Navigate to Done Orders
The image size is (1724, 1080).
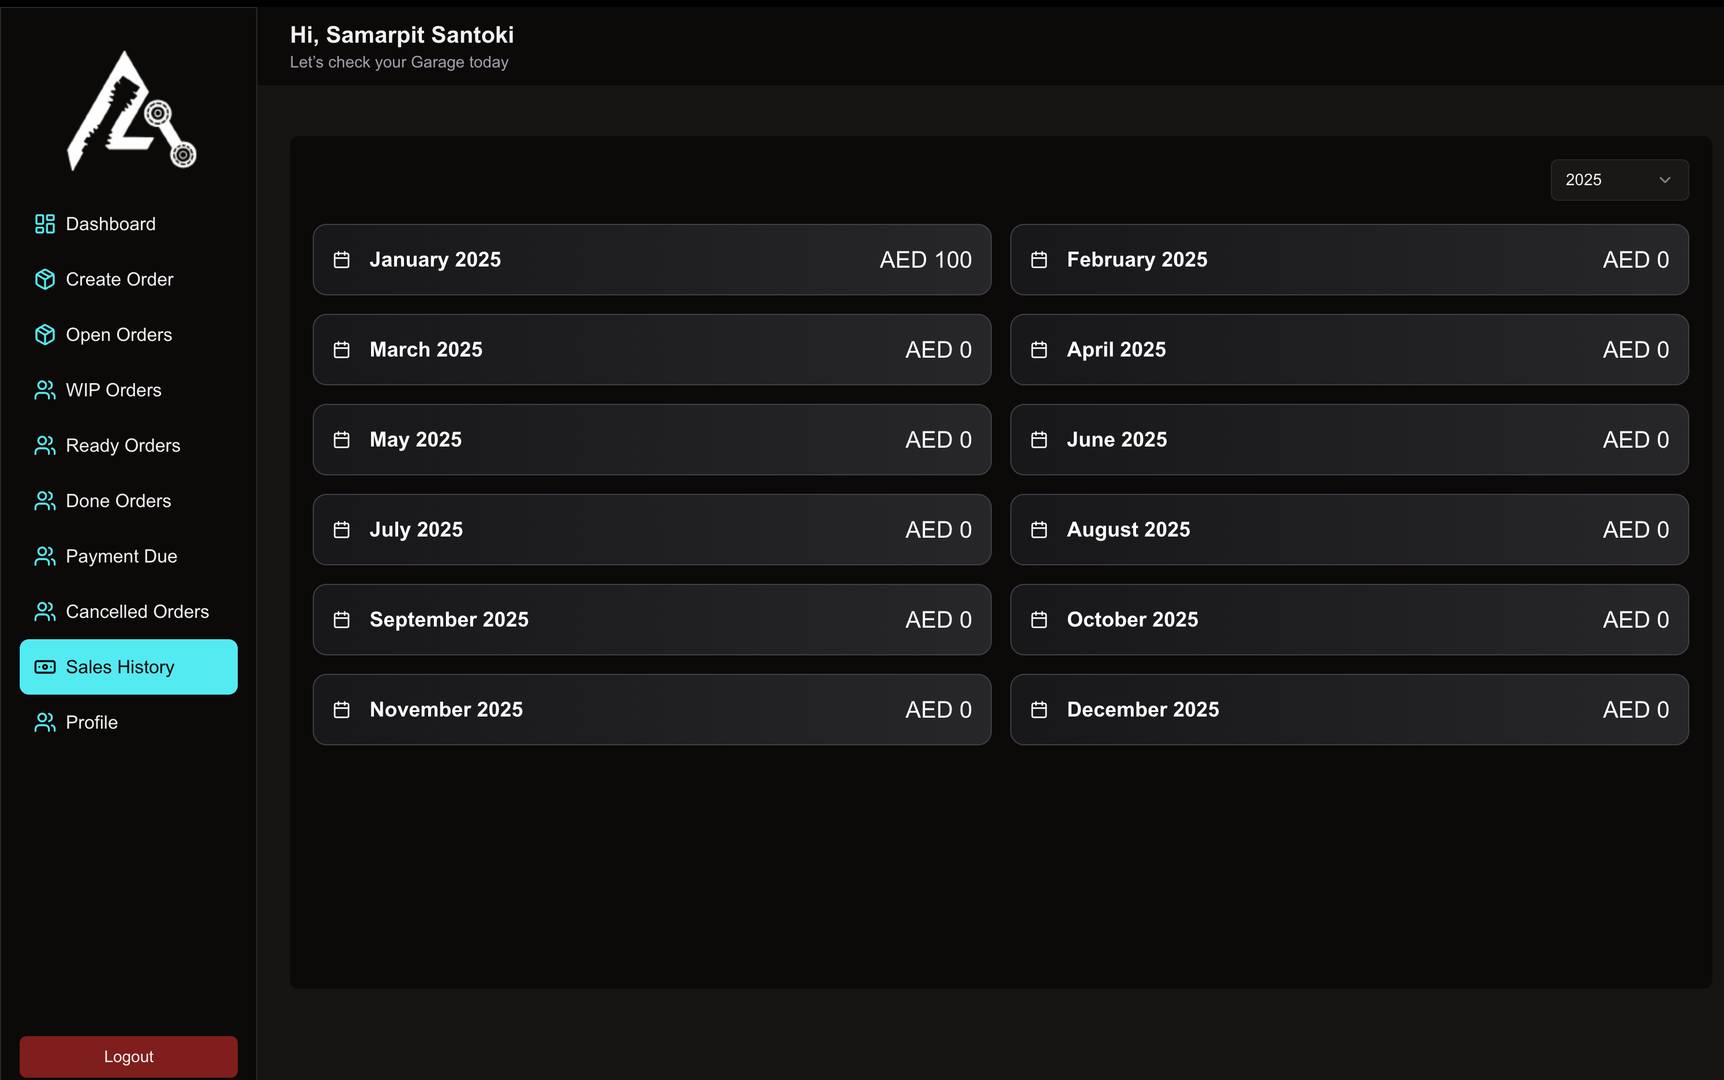(118, 501)
